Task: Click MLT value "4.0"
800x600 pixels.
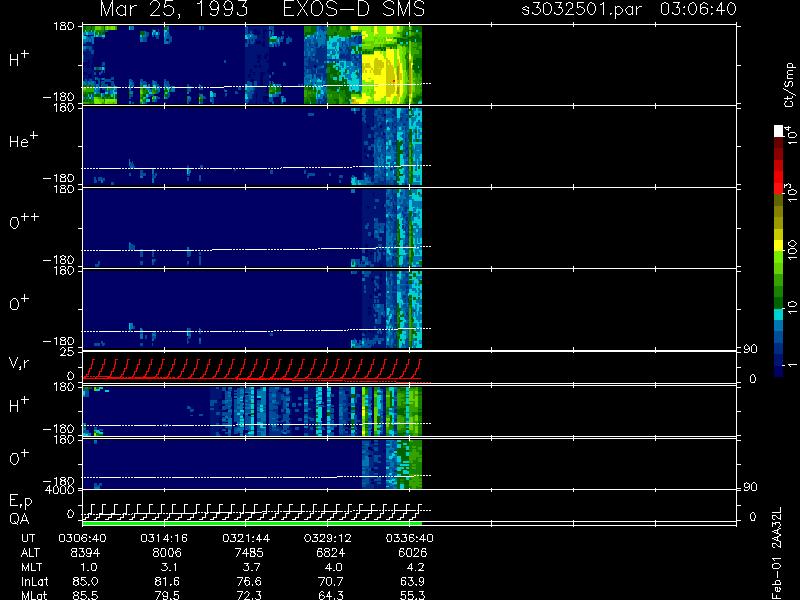Action: [333, 567]
